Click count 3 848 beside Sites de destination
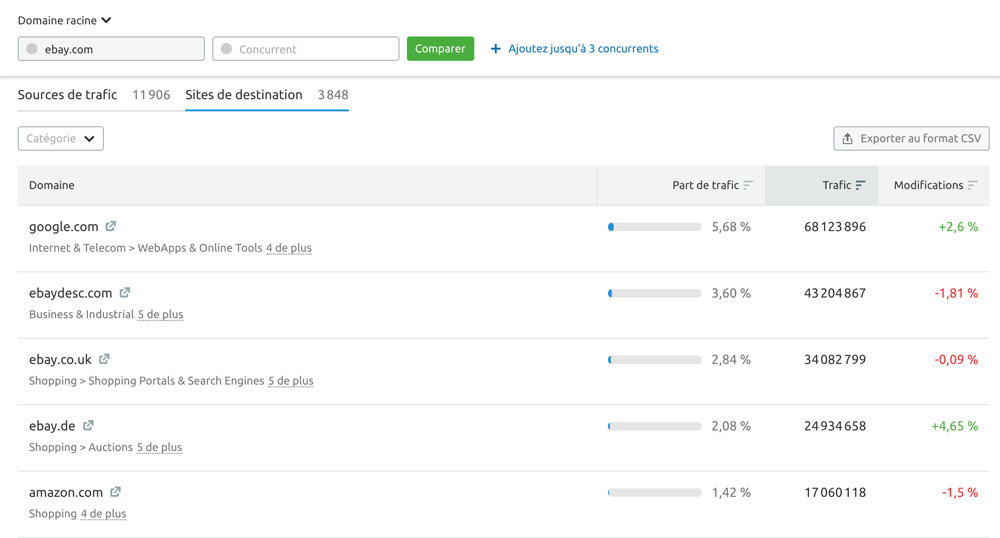The image size is (1000, 538). click(333, 94)
